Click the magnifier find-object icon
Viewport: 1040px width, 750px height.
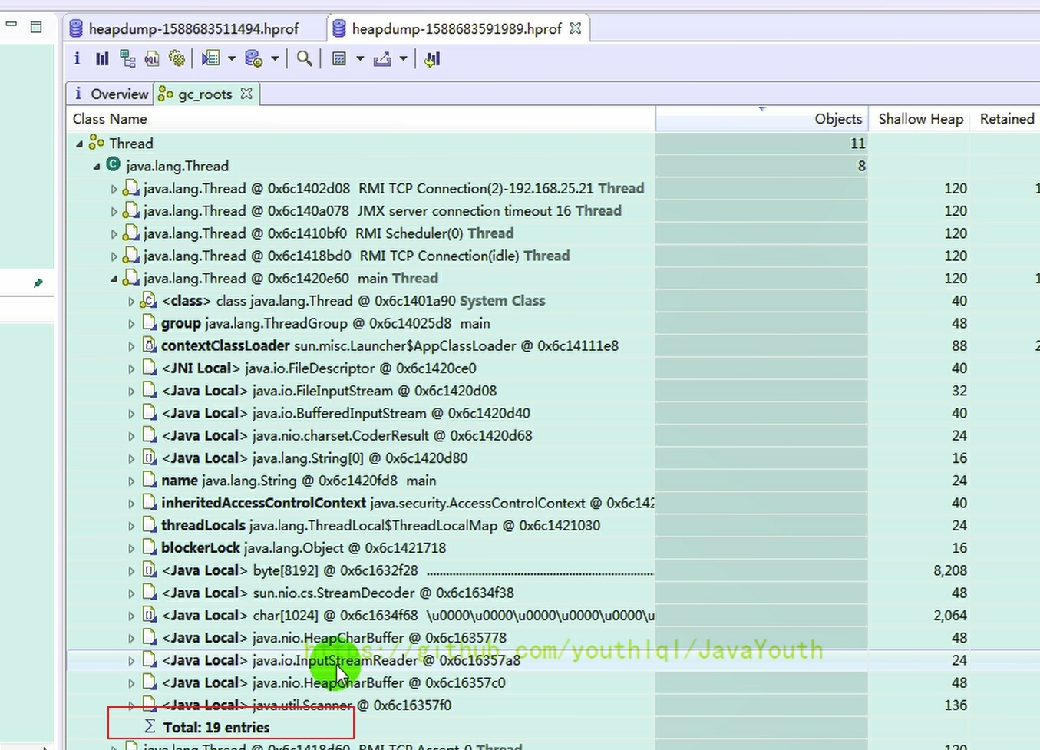pos(304,59)
